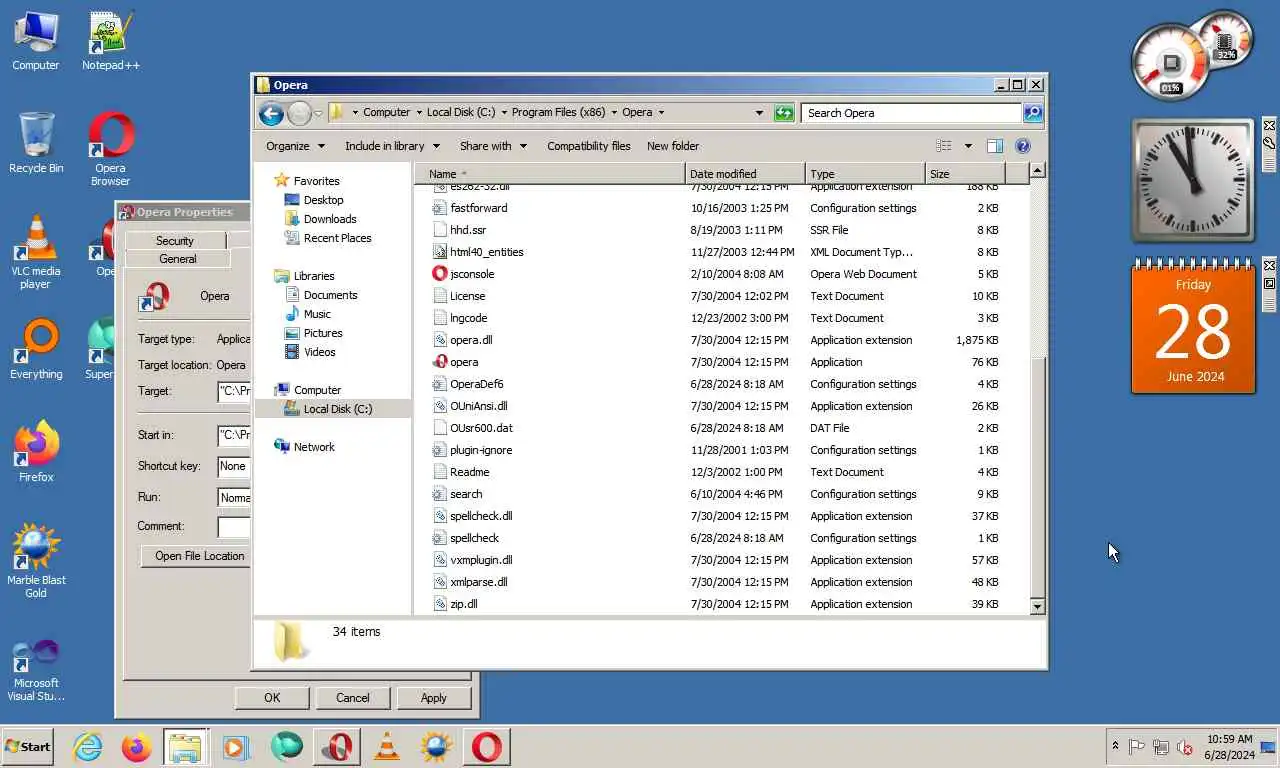Click the Windows Explorer taskbar icon
The height and width of the screenshot is (768, 1280).
tap(185, 747)
